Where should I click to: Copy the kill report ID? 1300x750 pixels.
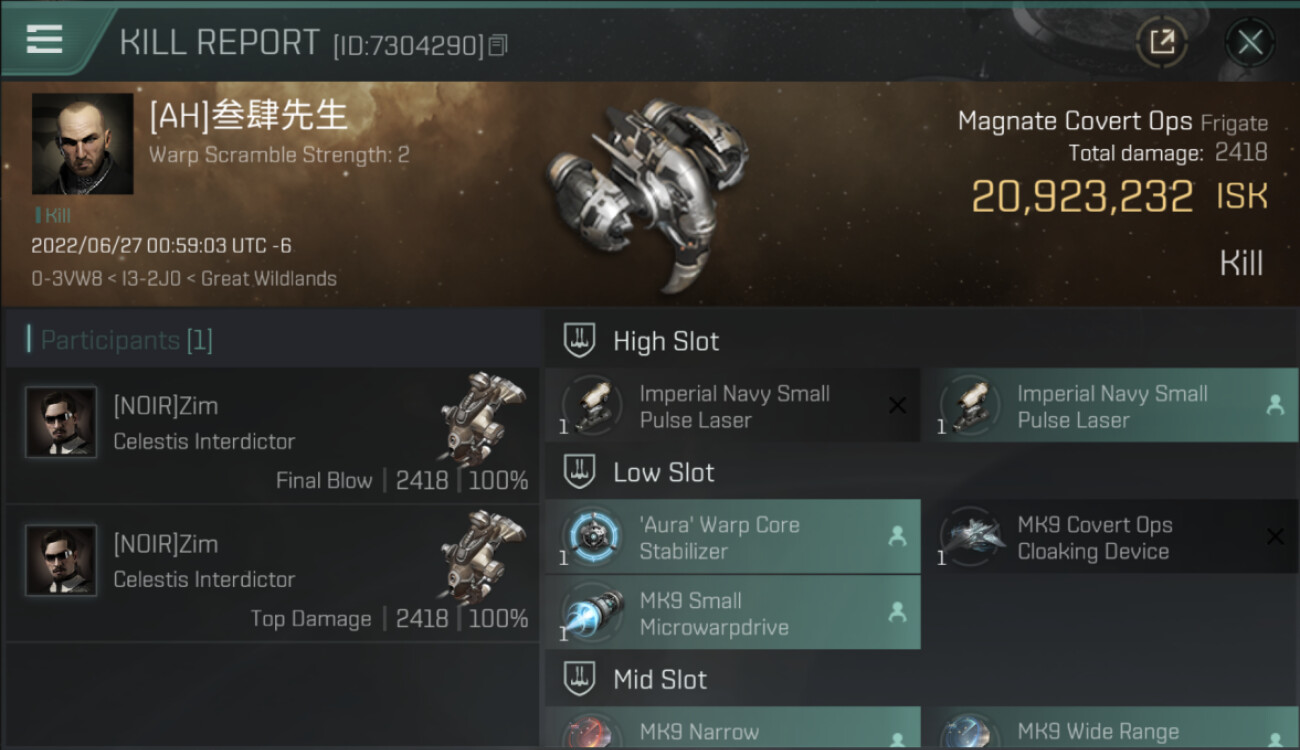[498, 45]
